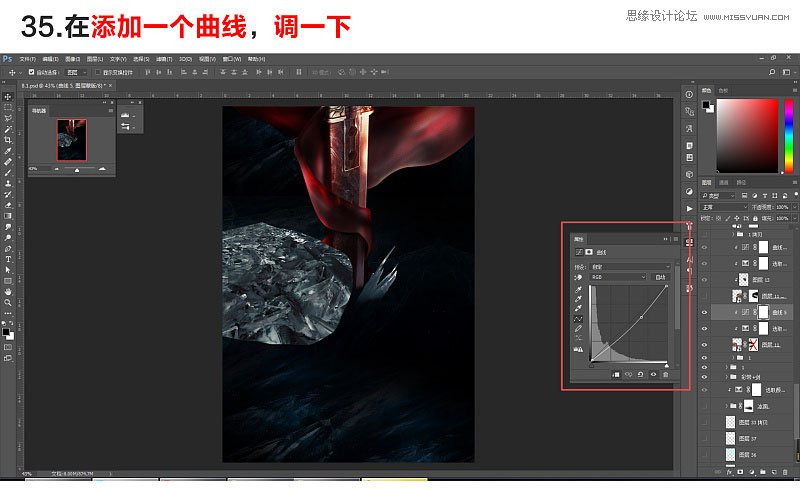This screenshot has width=800, height=489.
Task: Click the reset adjustment icon in Properties
Action: point(640,375)
